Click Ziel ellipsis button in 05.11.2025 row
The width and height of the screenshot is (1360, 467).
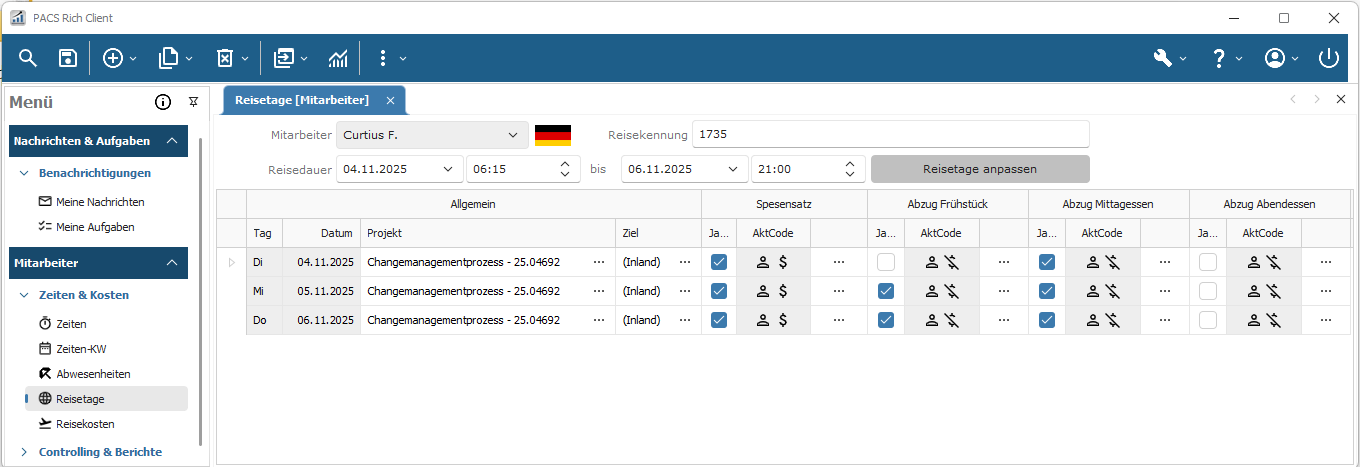[x=685, y=291]
